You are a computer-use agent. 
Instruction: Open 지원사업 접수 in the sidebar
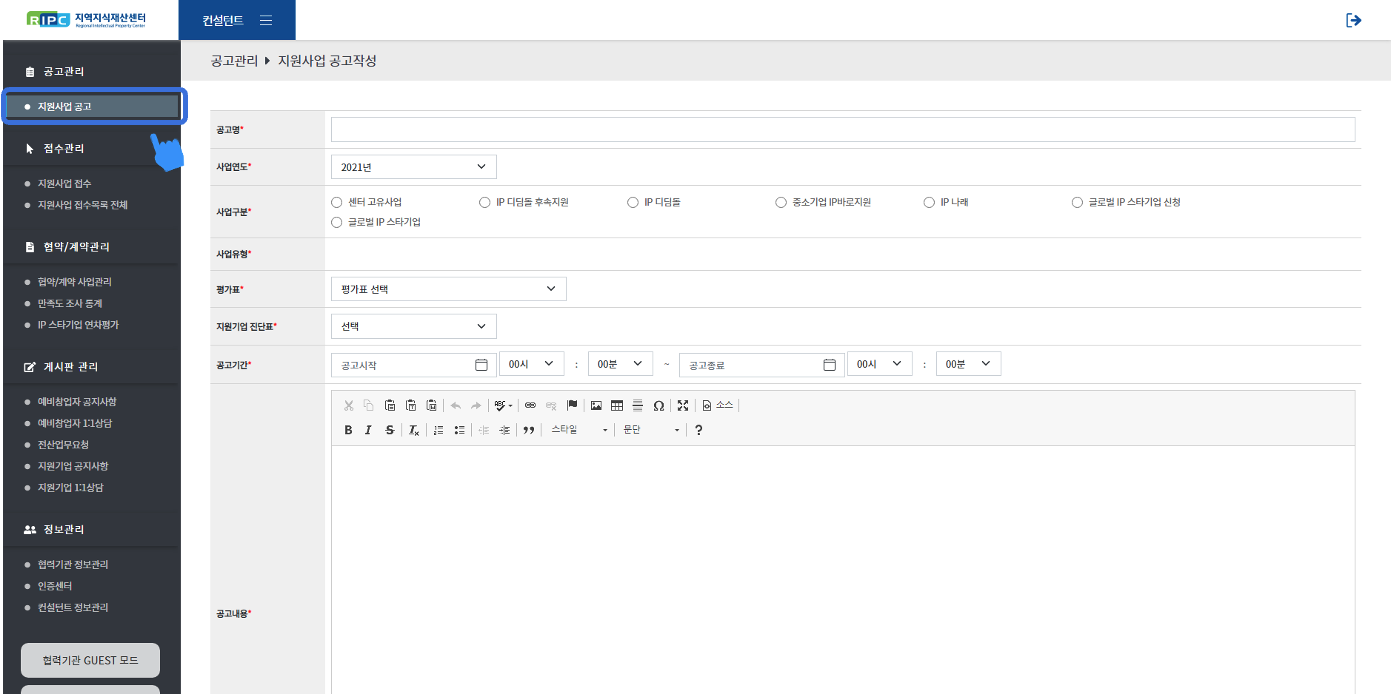click(x=64, y=183)
